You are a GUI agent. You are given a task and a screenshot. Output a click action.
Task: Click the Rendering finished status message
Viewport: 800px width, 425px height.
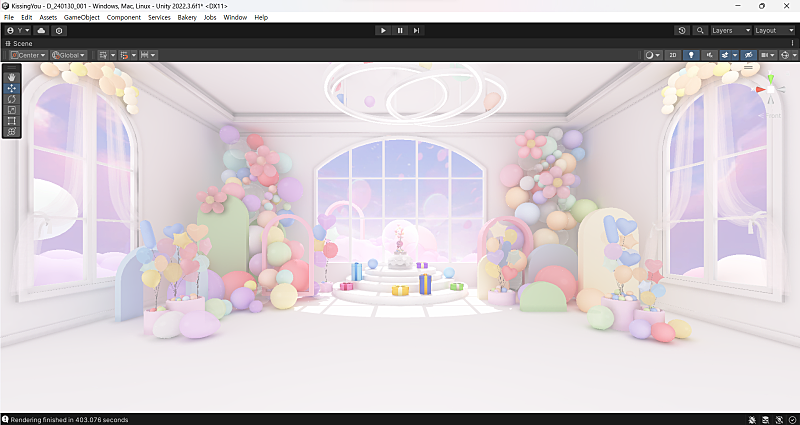tap(70, 419)
